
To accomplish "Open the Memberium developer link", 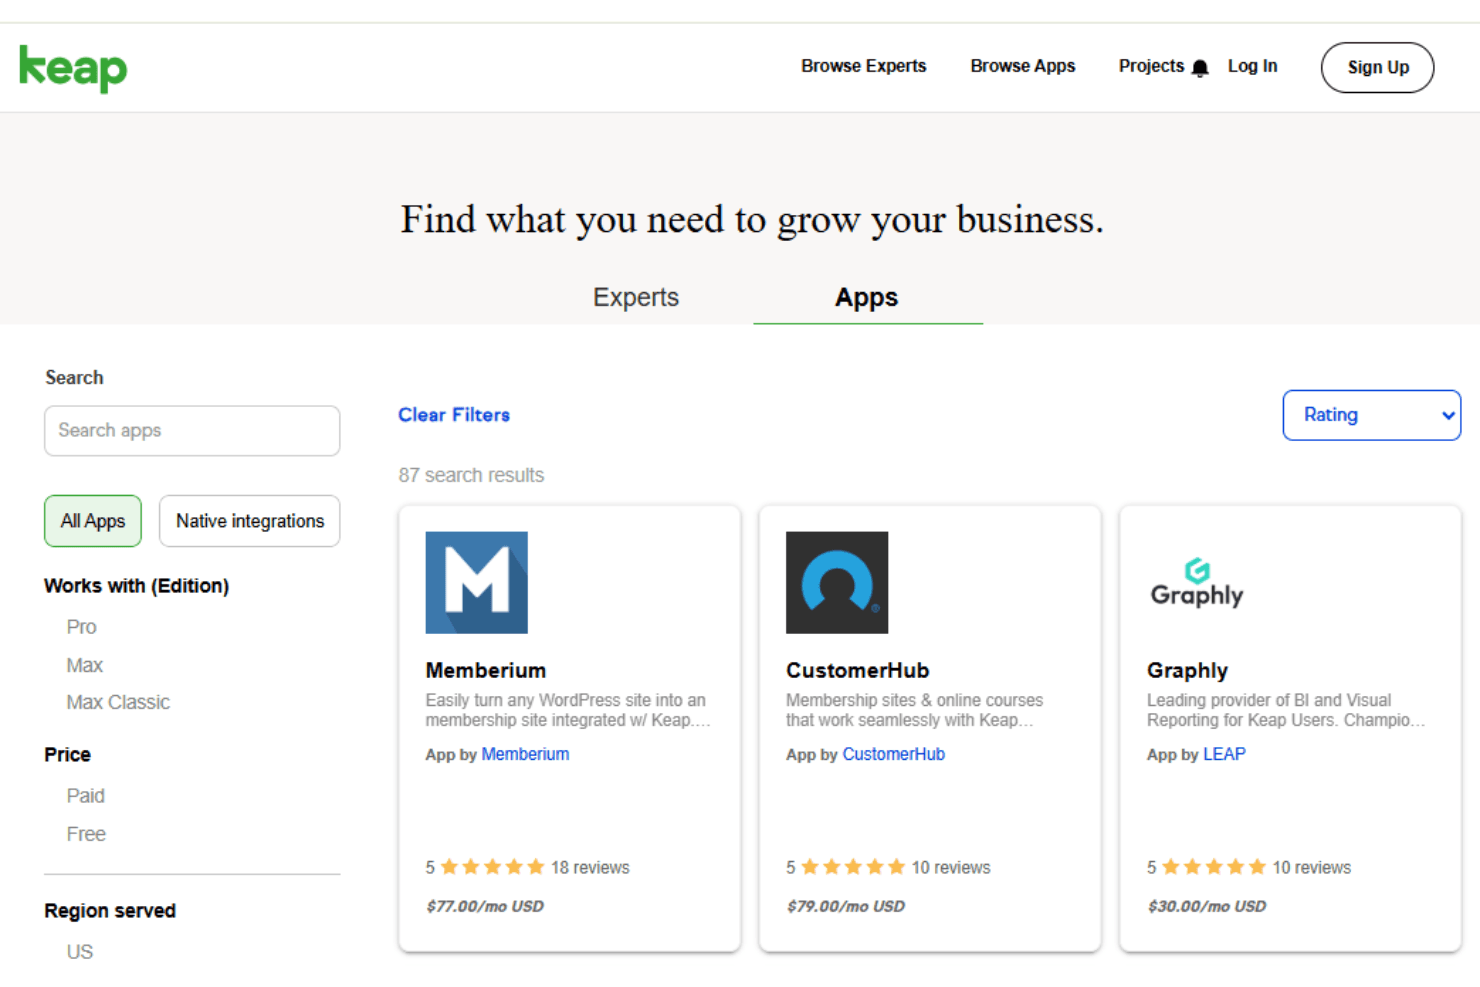I will click(x=525, y=754).
